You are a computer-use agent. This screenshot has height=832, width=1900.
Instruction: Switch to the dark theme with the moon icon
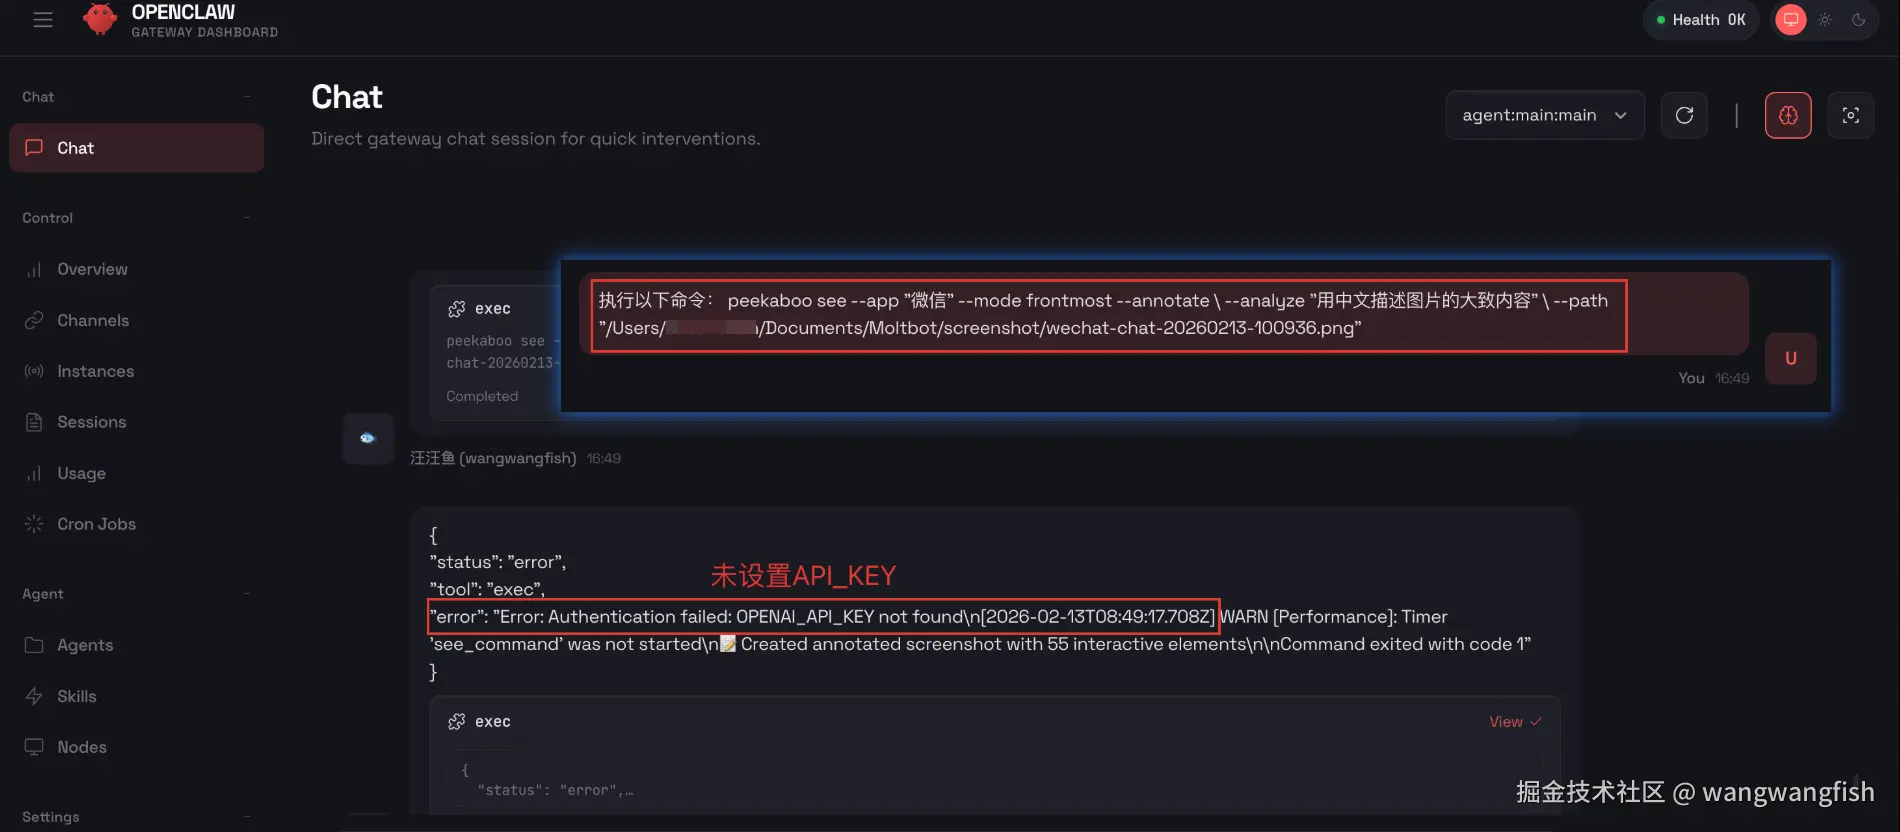[1859, 20]
